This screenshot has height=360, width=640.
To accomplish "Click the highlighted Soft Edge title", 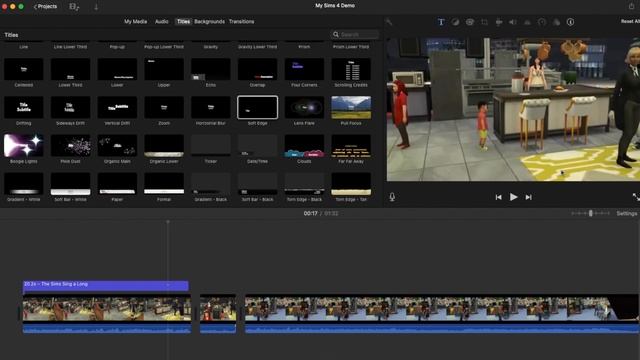I will coord(258,107).
